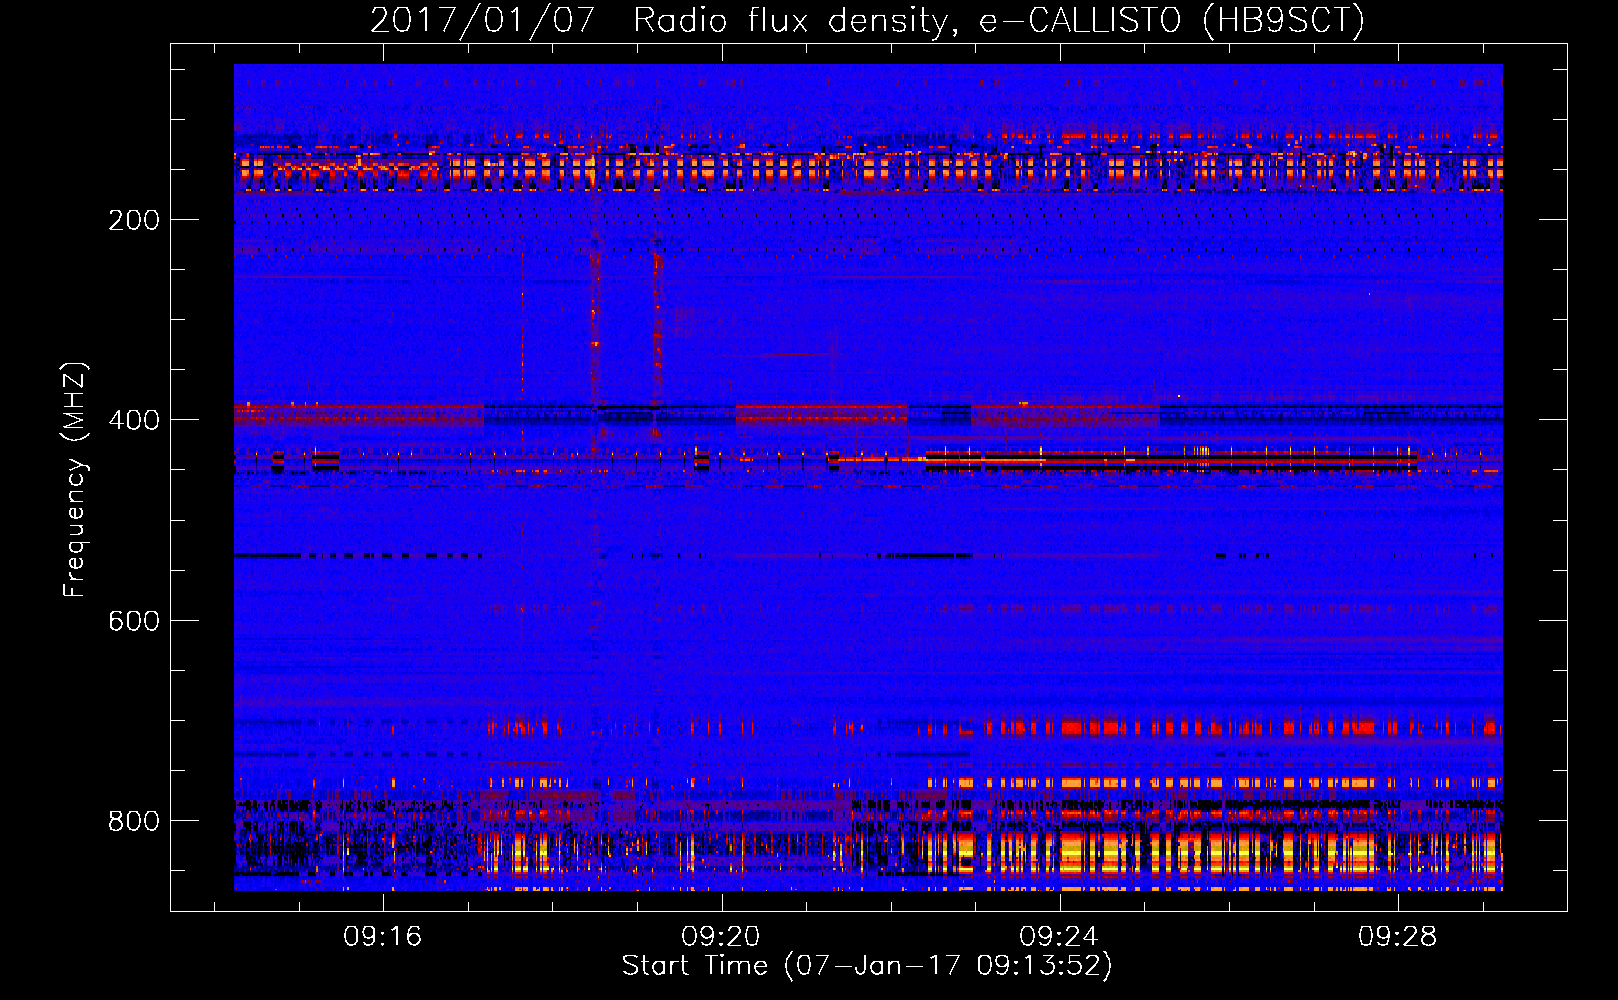Click the 09:16 time tick label
The width and height of the screenshot is (1618, 1000).
click(x=383, y=936)
